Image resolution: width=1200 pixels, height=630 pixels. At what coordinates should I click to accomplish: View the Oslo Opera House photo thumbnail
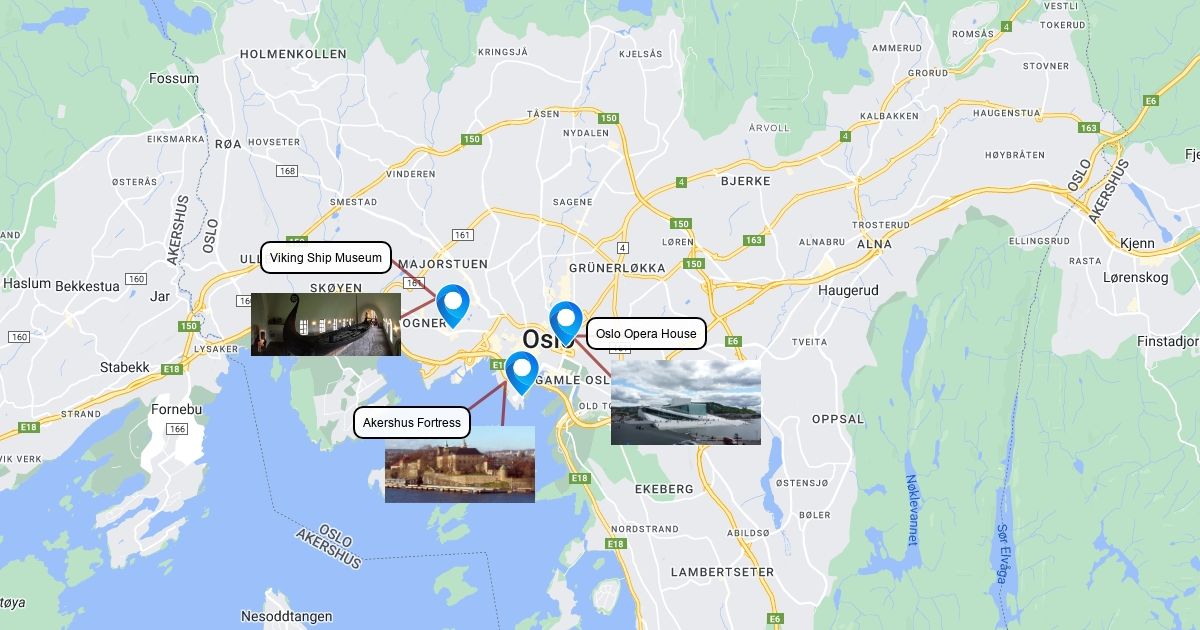pos(686,402)
